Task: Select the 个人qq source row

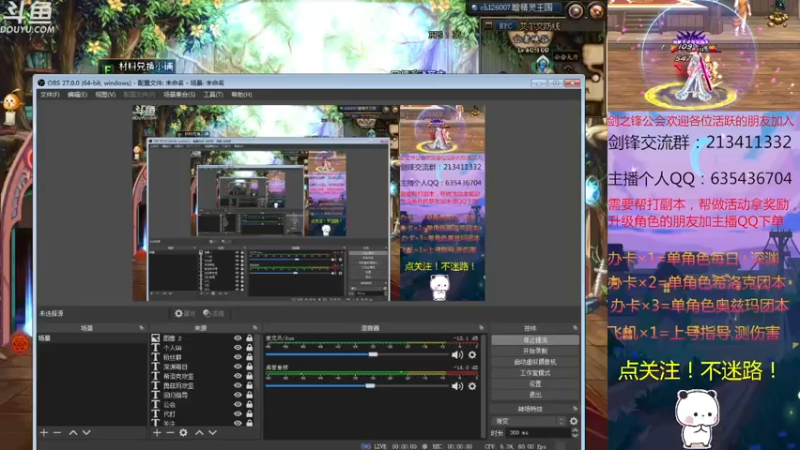Action: pyautogui.click(x=203, y=347)
